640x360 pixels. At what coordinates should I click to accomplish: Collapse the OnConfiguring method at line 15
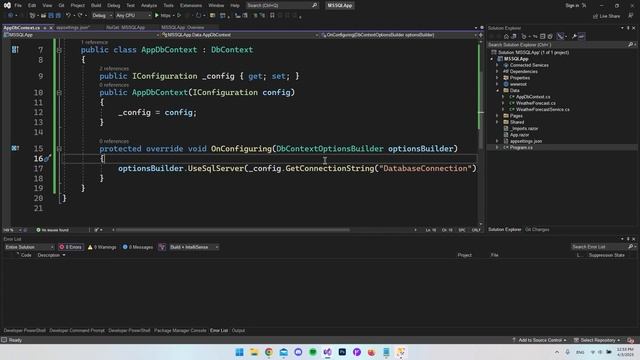pos(59,149)
